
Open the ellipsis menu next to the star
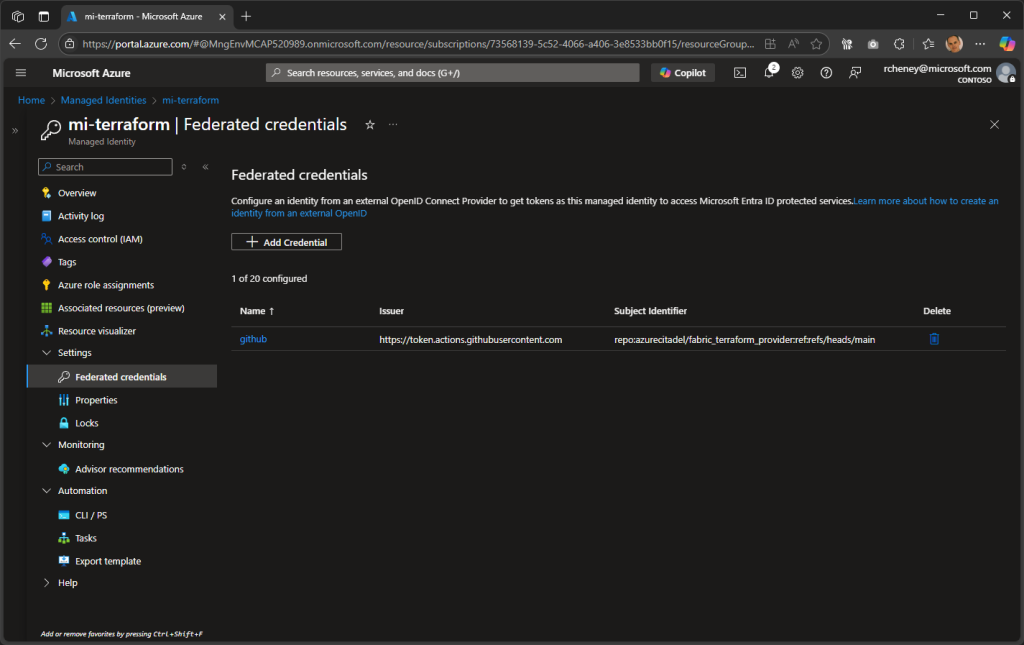[x=392, y=124]
